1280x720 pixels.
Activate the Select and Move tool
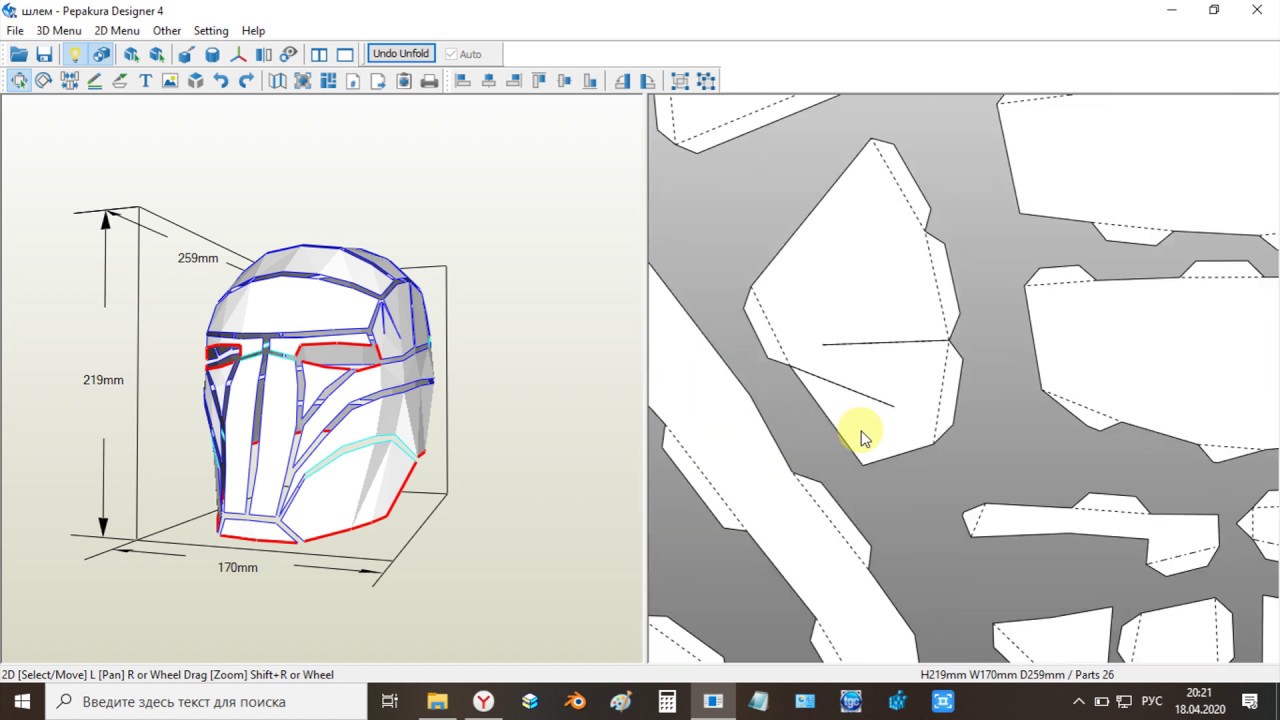[19, 81]
